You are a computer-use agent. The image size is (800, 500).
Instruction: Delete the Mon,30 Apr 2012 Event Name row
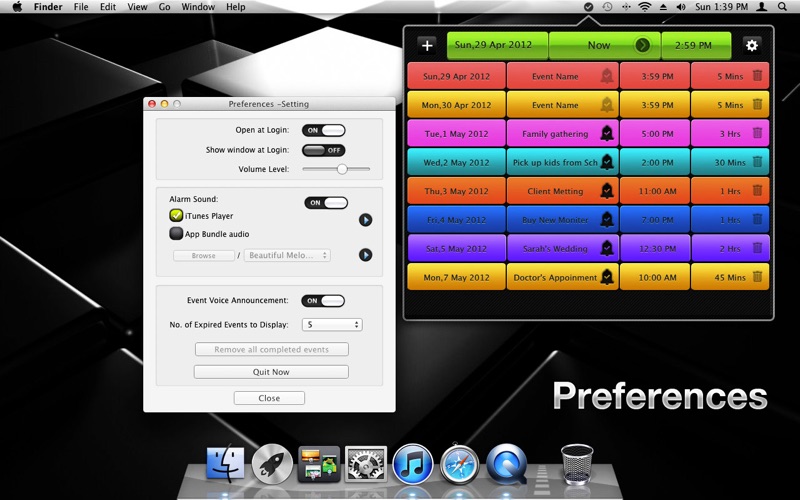757,104
